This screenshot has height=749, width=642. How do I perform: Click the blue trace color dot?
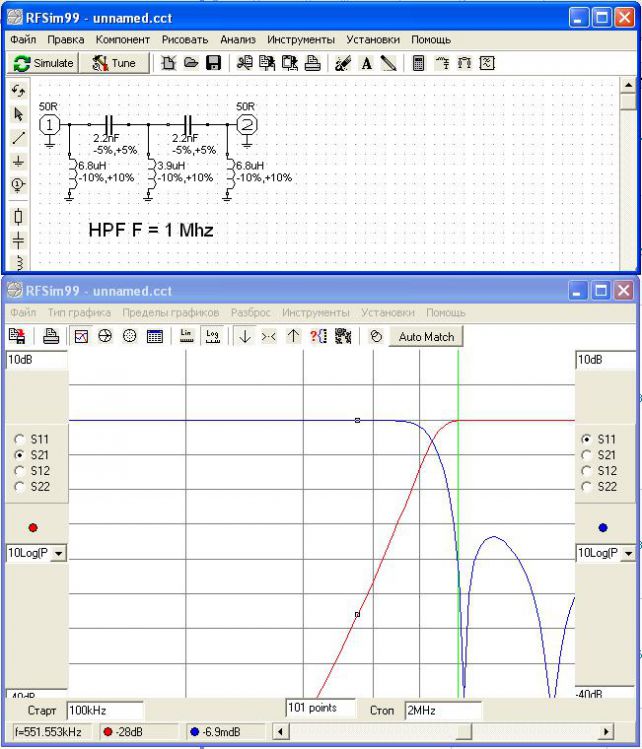tap(603, 528)
